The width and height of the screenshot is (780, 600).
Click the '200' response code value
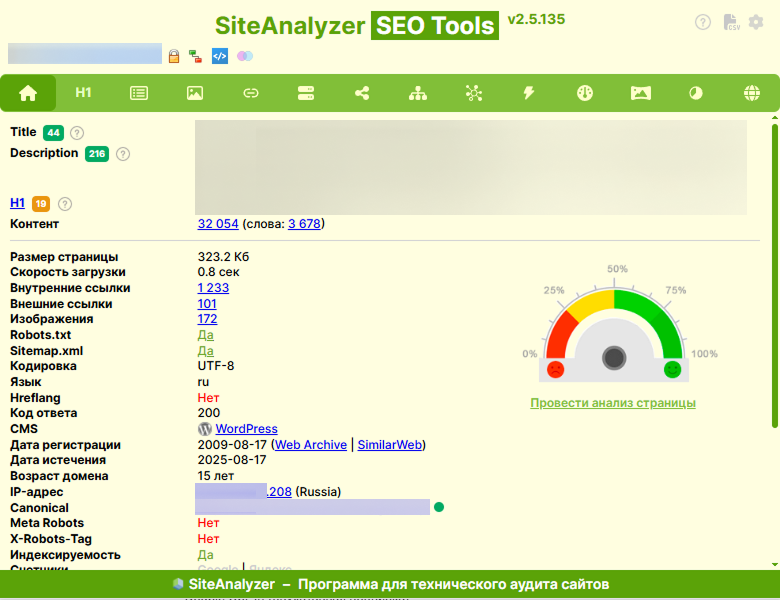tap(208, 413)
